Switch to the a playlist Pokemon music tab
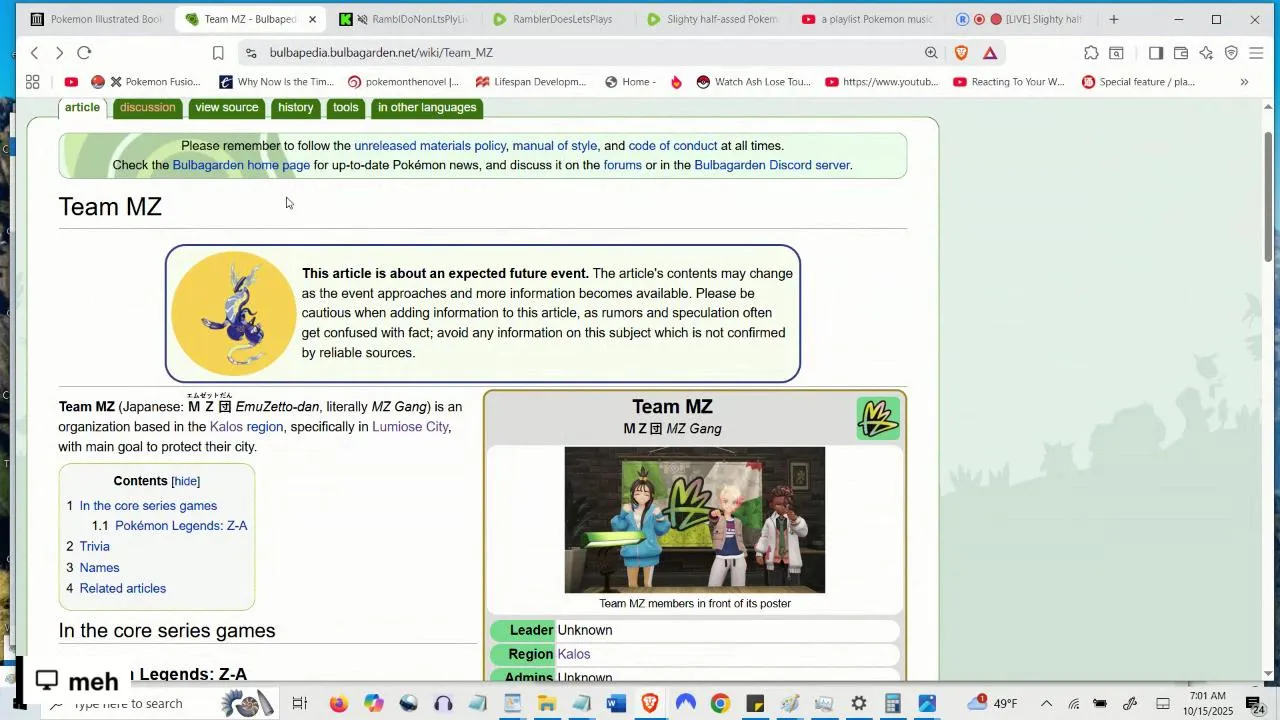The image size is (1280, 720). coord(867,19)
